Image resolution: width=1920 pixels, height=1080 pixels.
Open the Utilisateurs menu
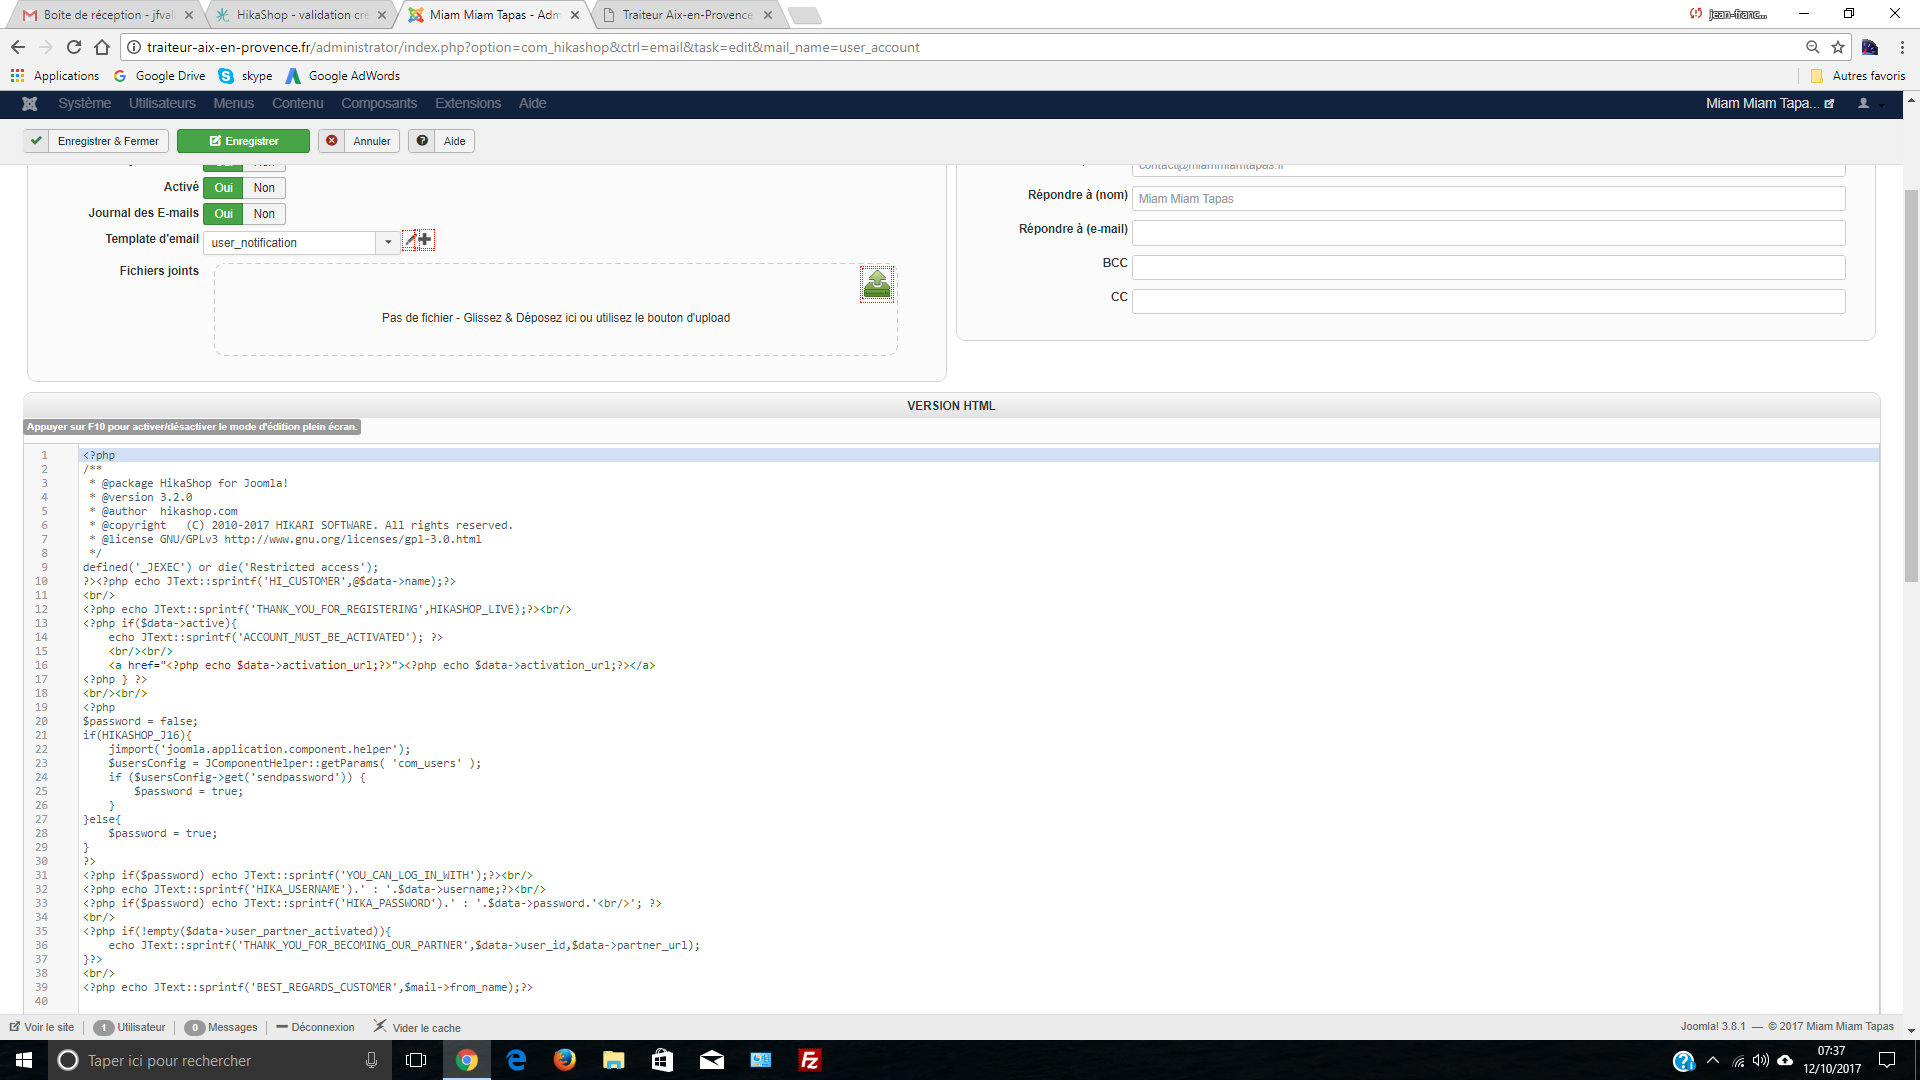162,104
